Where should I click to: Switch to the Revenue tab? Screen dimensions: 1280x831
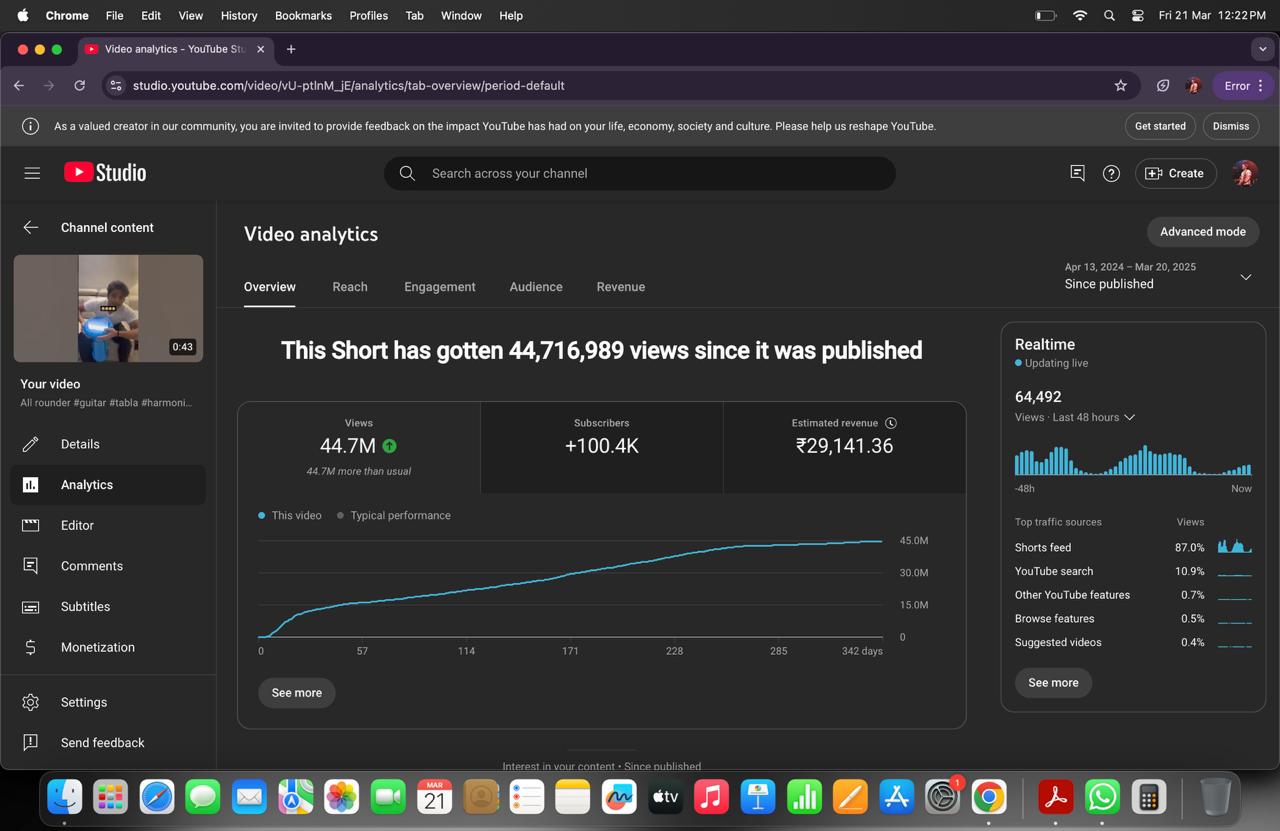(x=621, y=287)
